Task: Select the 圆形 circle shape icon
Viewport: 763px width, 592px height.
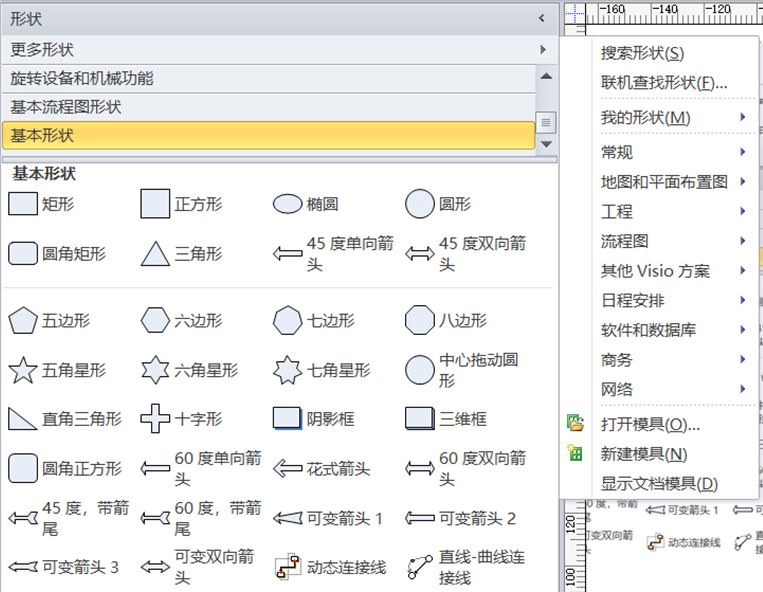Action: (419, 203)
